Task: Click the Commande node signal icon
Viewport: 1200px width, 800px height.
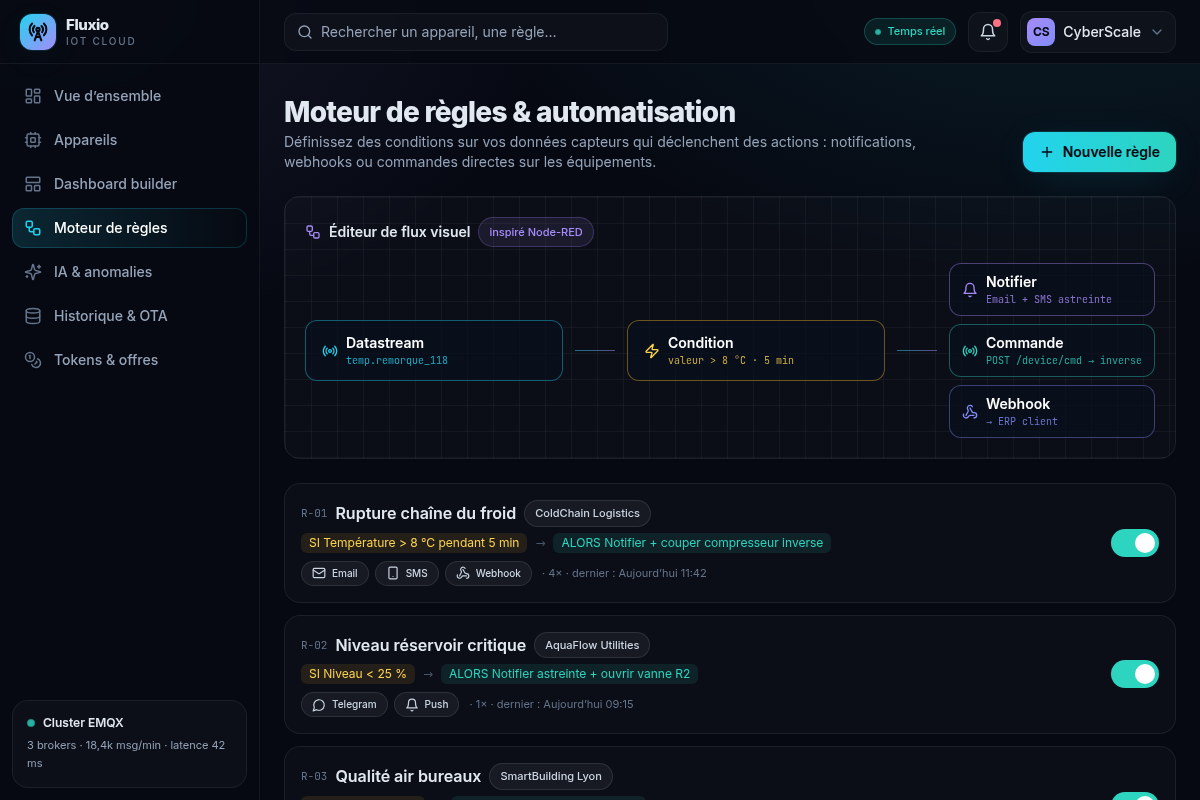Action: click(969, 351)
